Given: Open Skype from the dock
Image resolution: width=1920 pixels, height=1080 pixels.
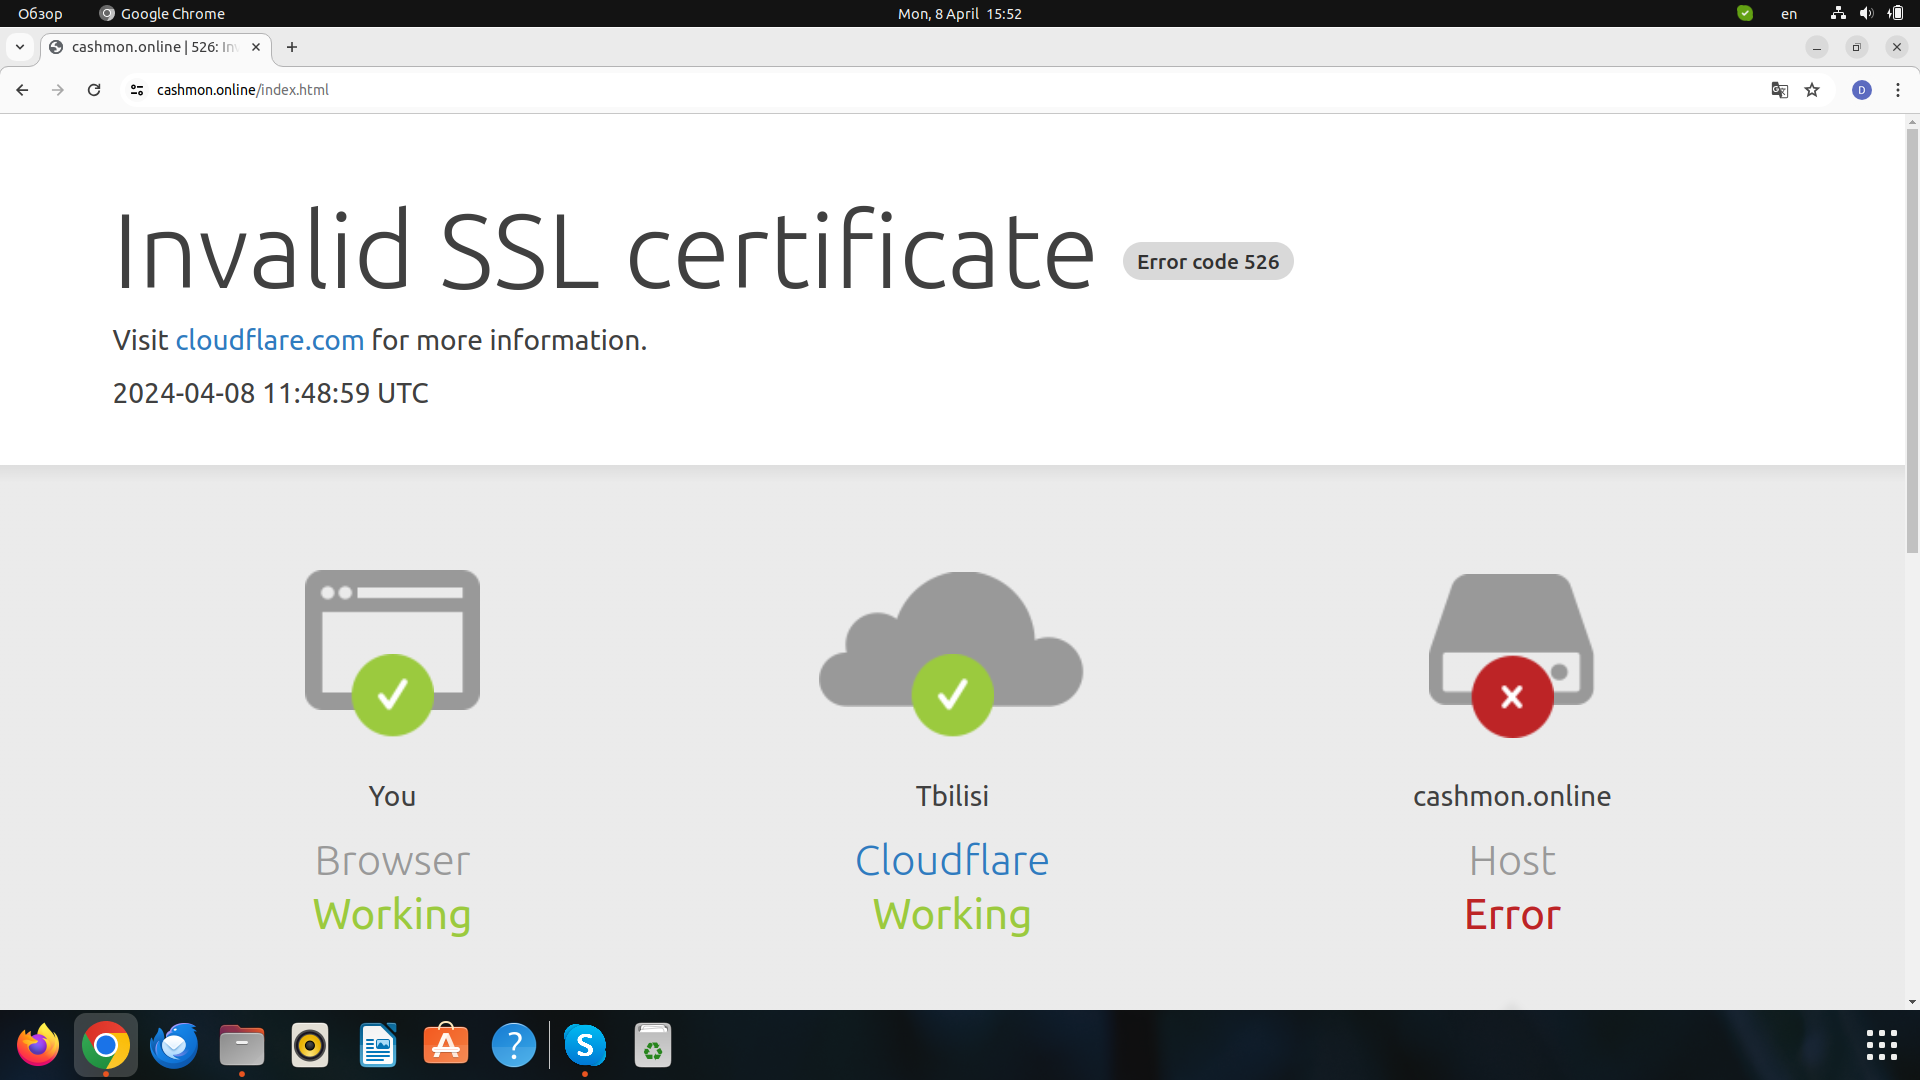Looking at the screenshot, I should pyautogui.click(x=584, y=1045).
